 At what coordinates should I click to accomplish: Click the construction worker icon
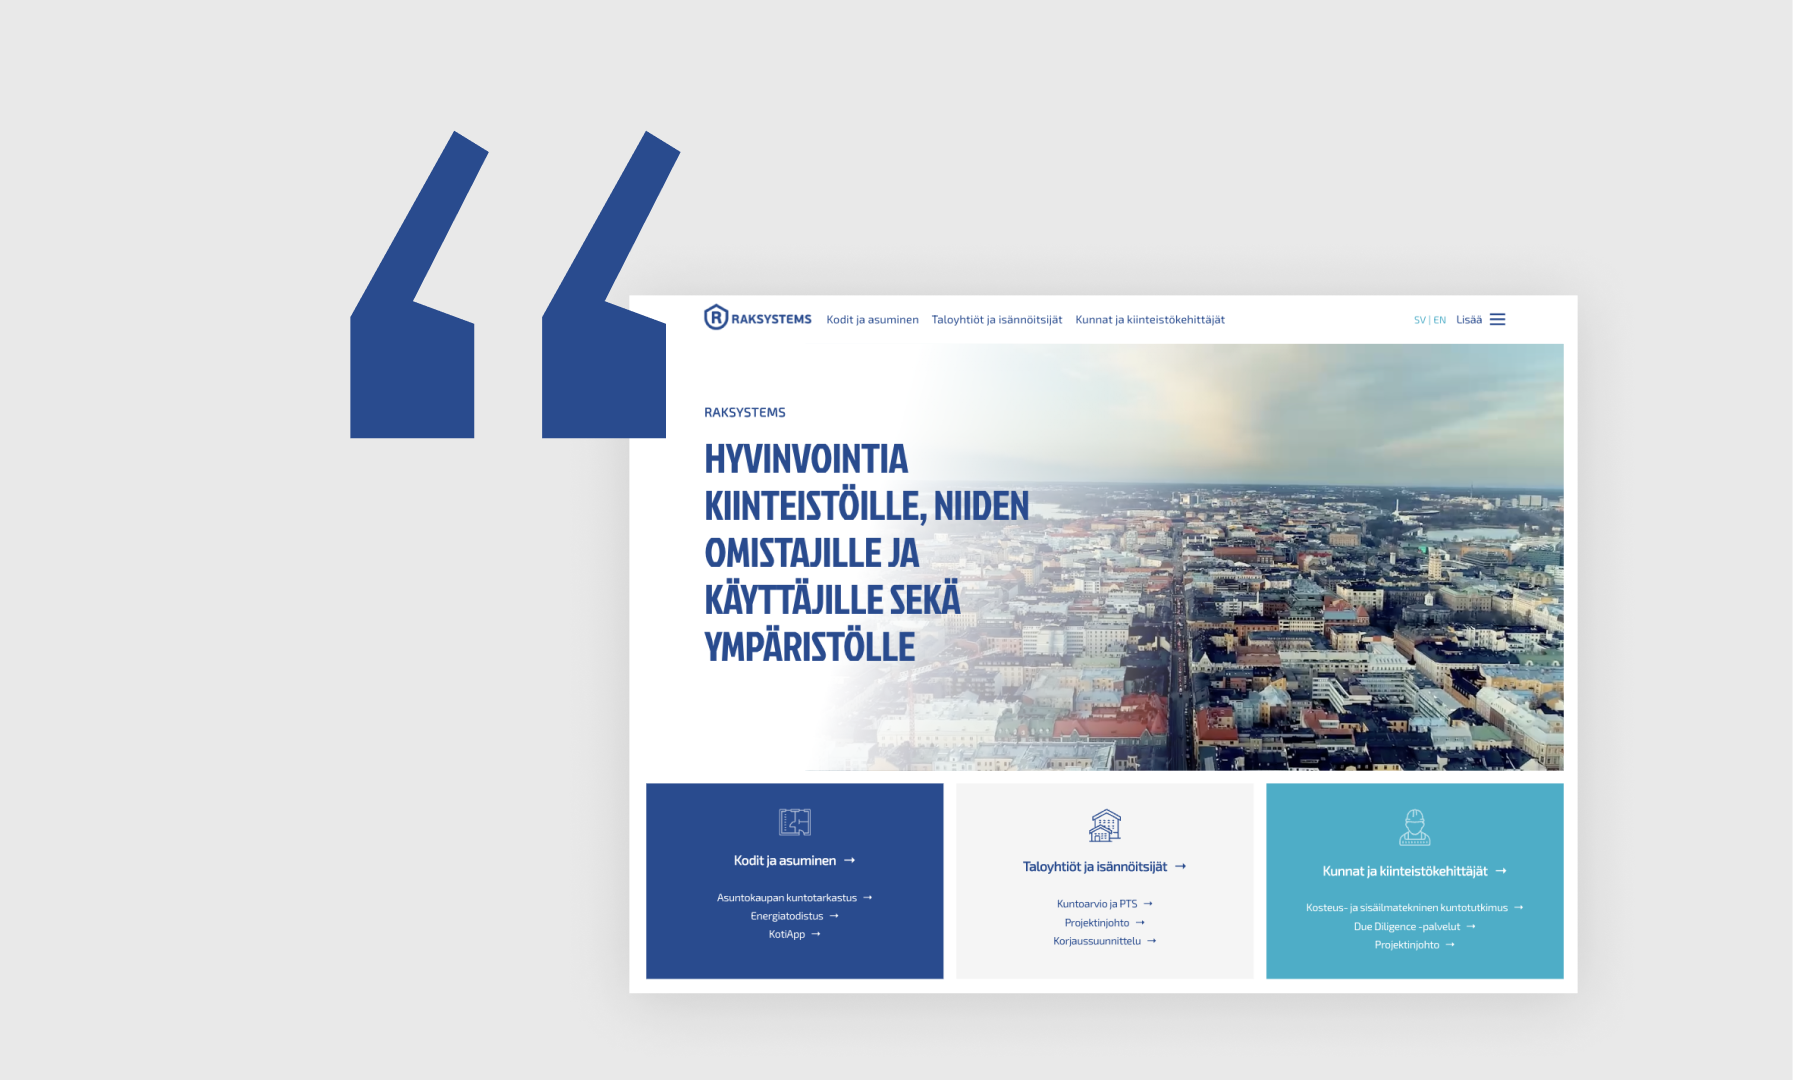coord(1414,828)
